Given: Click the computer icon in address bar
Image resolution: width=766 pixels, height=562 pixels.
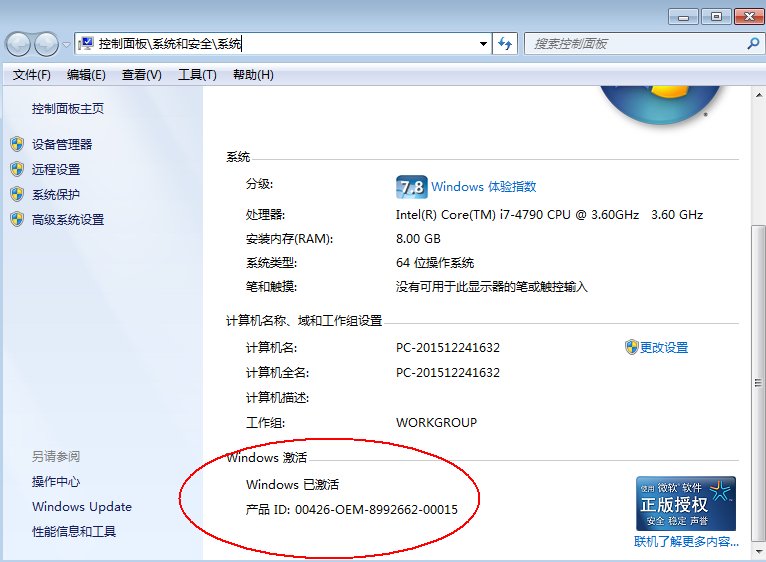Looking at the screenshot, I should click(86, 43).
